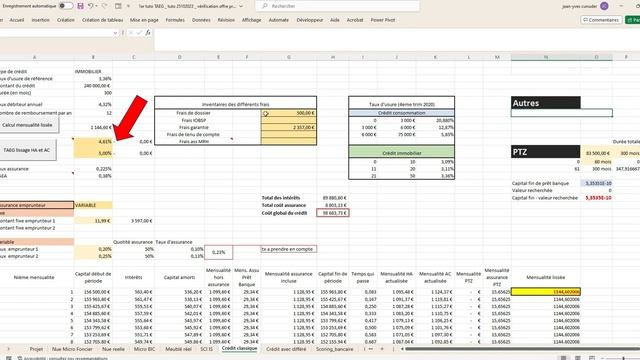
Task: Click the add new sheet plus icon
Action: click(382, 349)
